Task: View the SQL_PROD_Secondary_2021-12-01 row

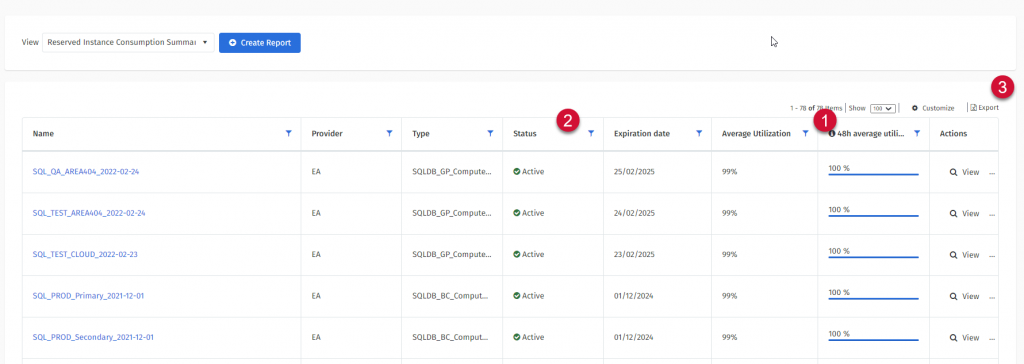Action: [x=965, y=338]
